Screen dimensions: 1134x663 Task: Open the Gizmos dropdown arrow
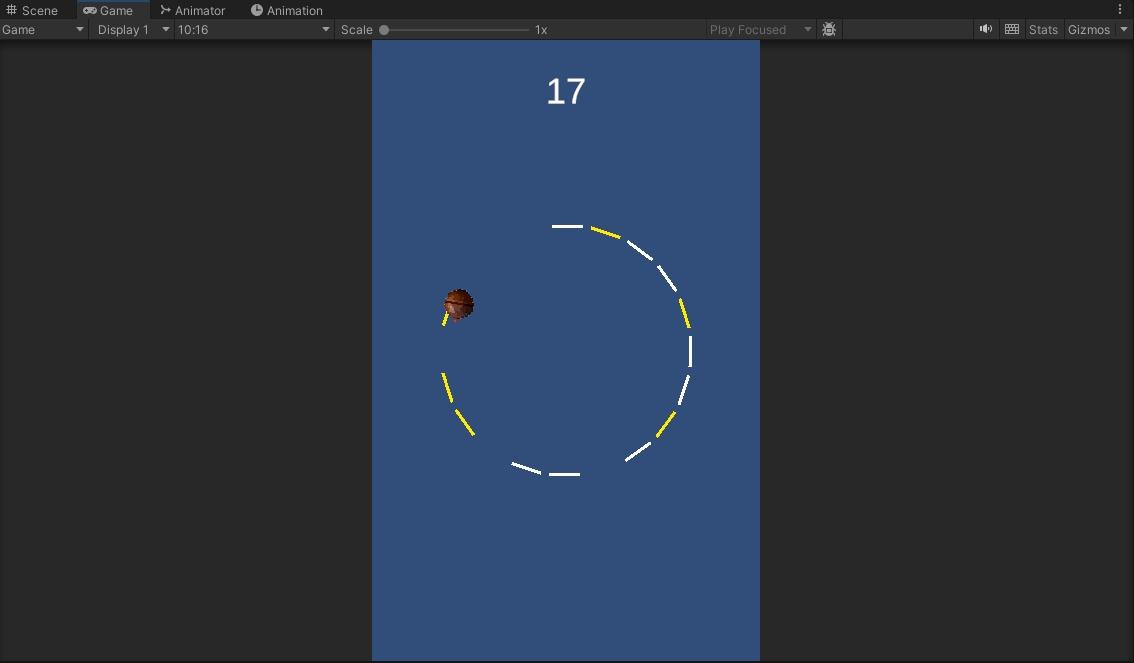point(1123,30)
